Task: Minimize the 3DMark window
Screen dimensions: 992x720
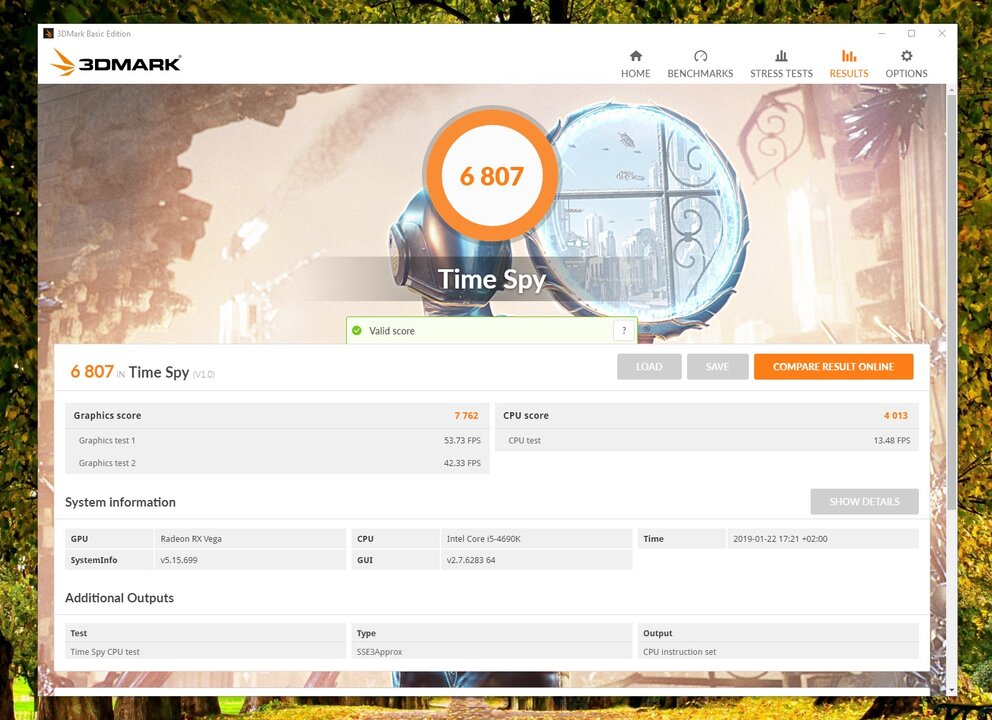Action: point(881,34)
